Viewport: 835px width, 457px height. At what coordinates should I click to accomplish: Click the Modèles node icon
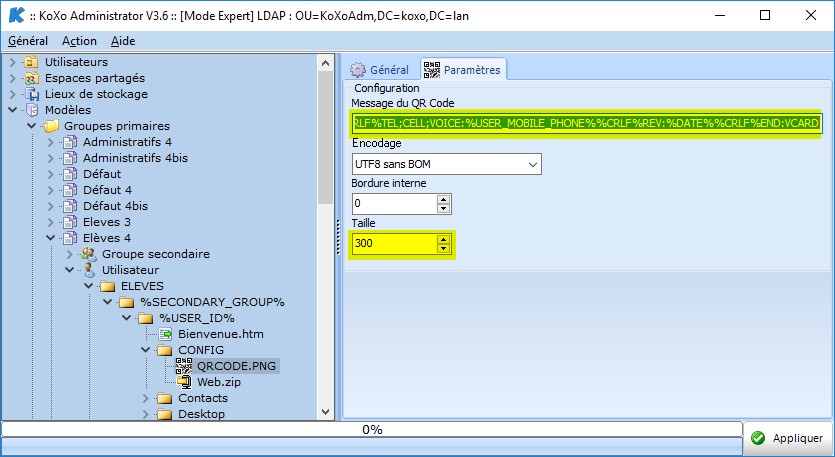pyautogui.click(x=32, y=110)
